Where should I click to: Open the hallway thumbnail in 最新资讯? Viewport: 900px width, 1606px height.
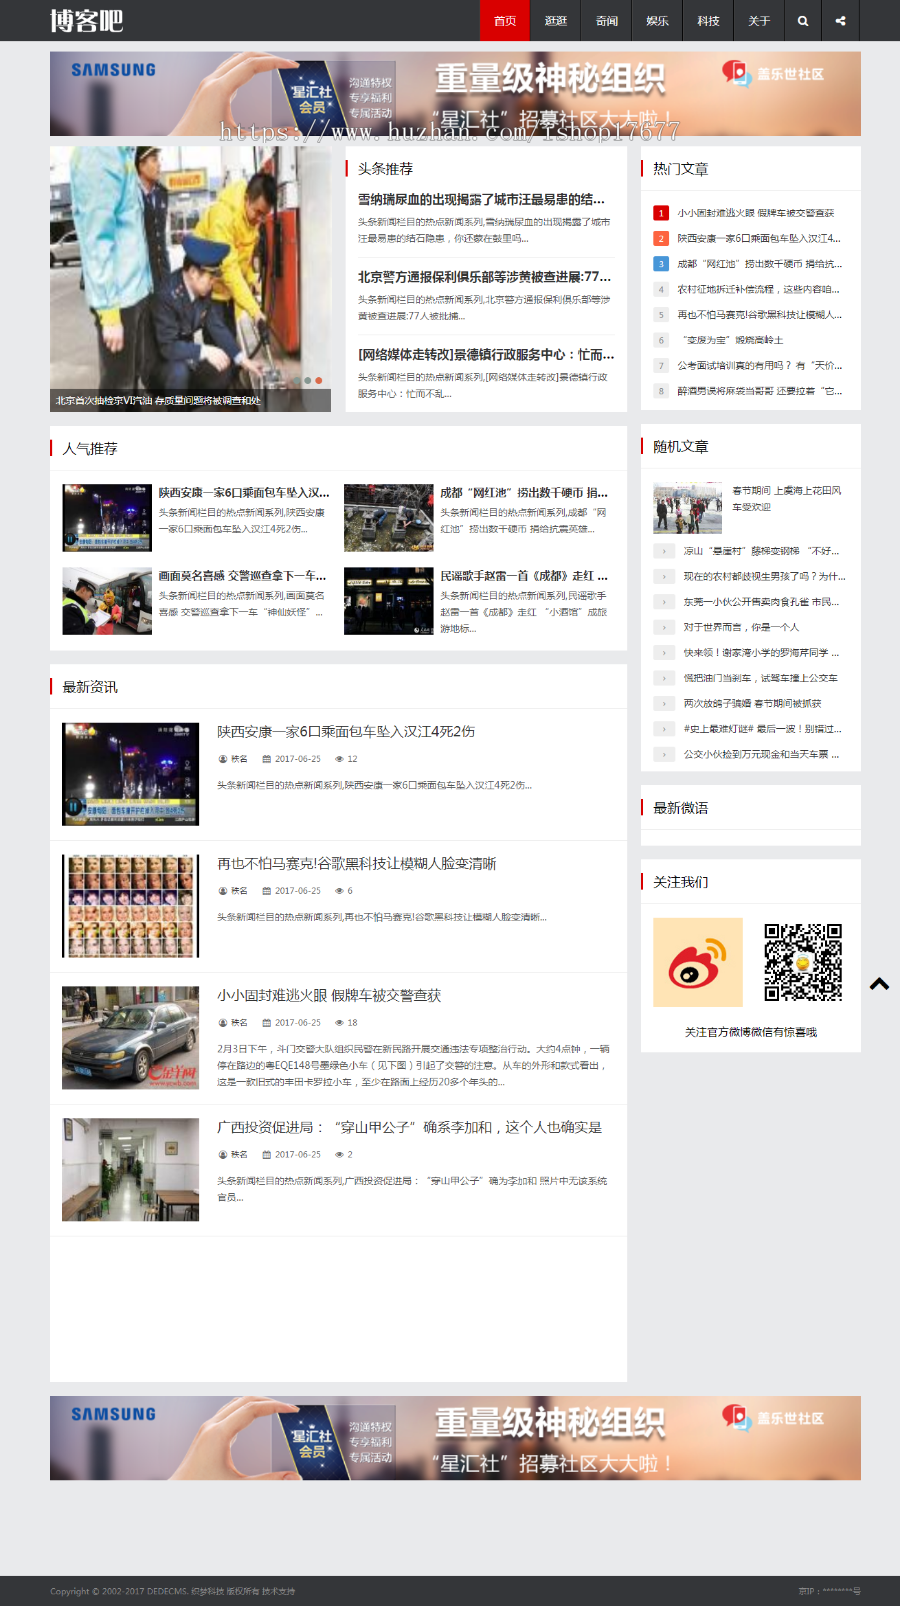(130, 1170)
